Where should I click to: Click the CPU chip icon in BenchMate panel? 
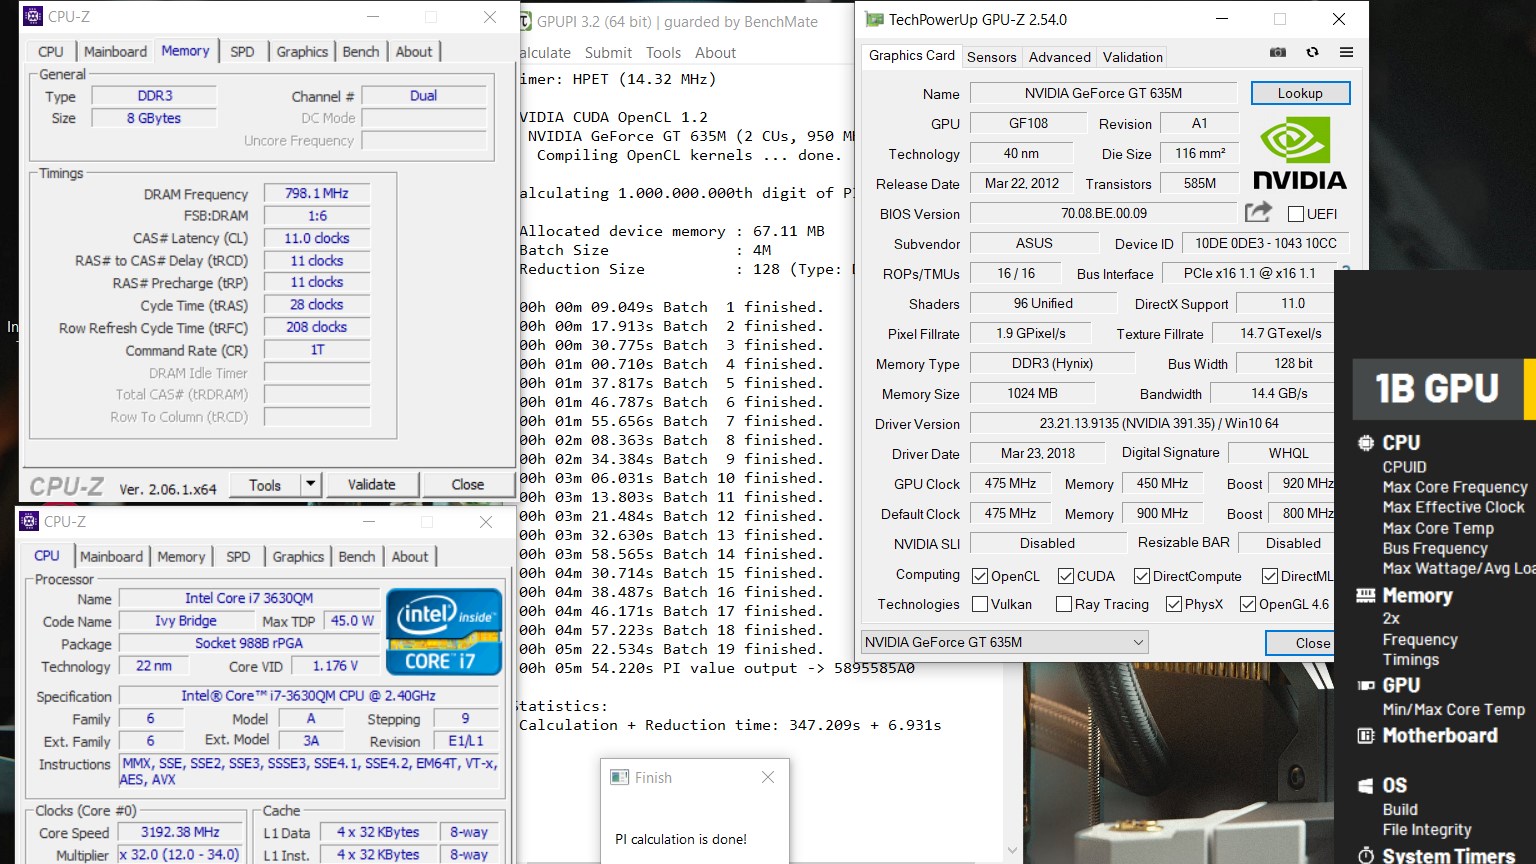coord(1365,443)
